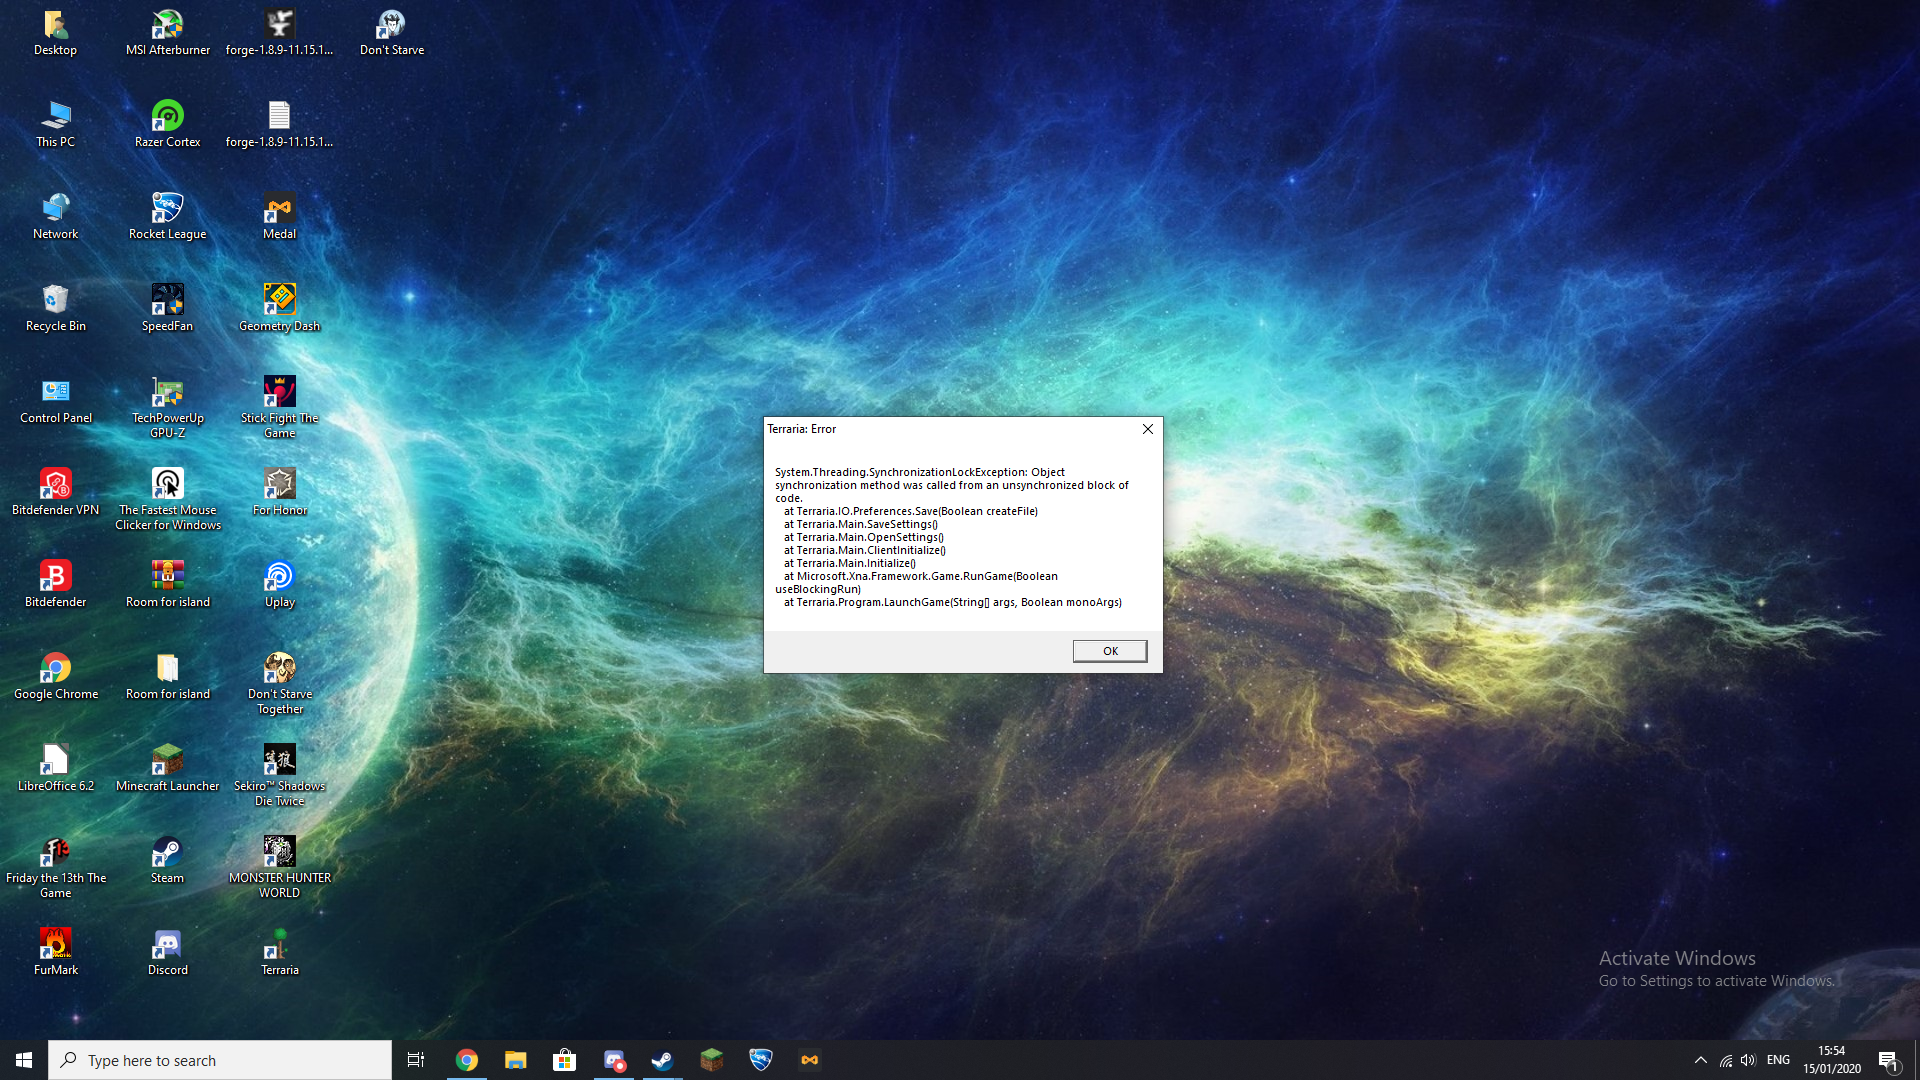Select Stick Fight The Game icon
The image size is (1920, 1080).
[x=280, y=408]
